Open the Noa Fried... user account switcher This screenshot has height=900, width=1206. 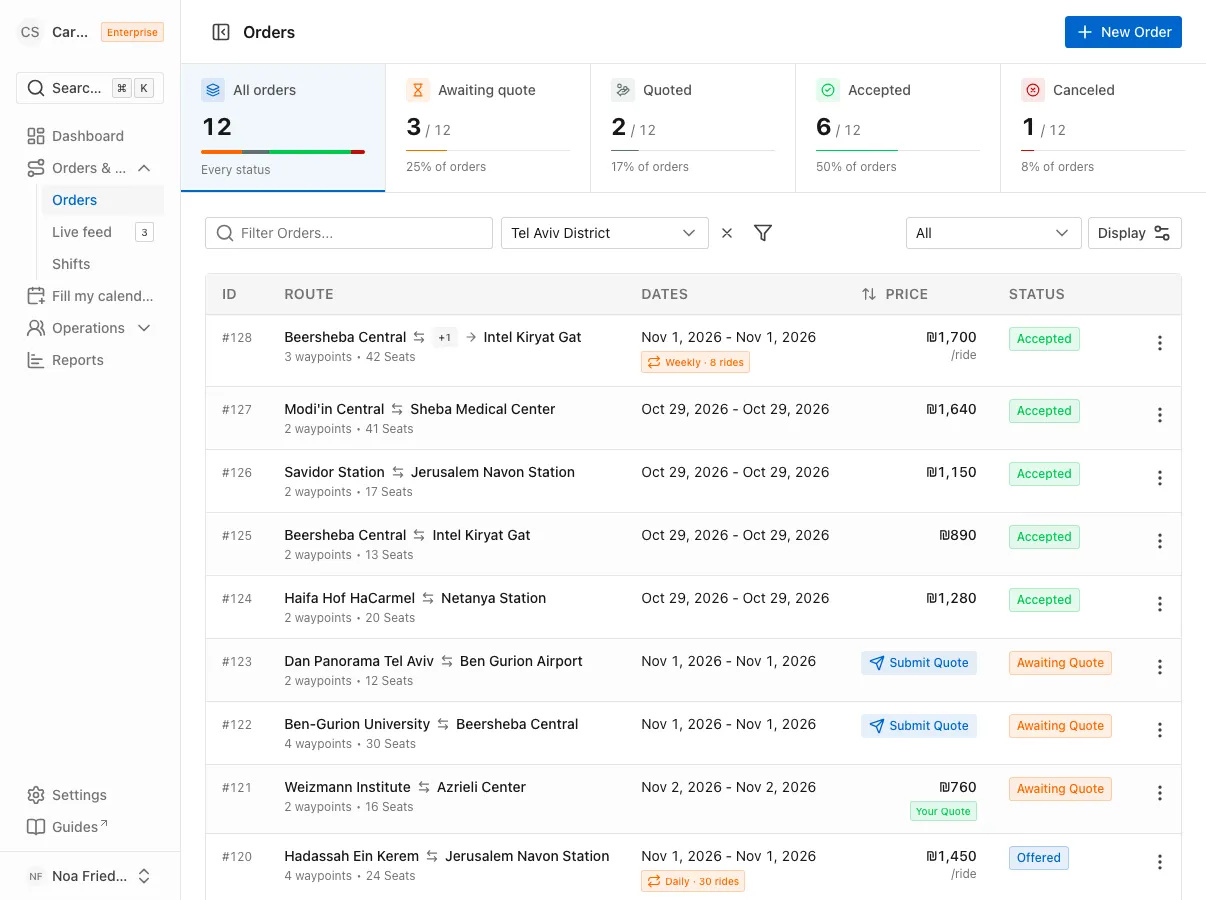(90, 876)
